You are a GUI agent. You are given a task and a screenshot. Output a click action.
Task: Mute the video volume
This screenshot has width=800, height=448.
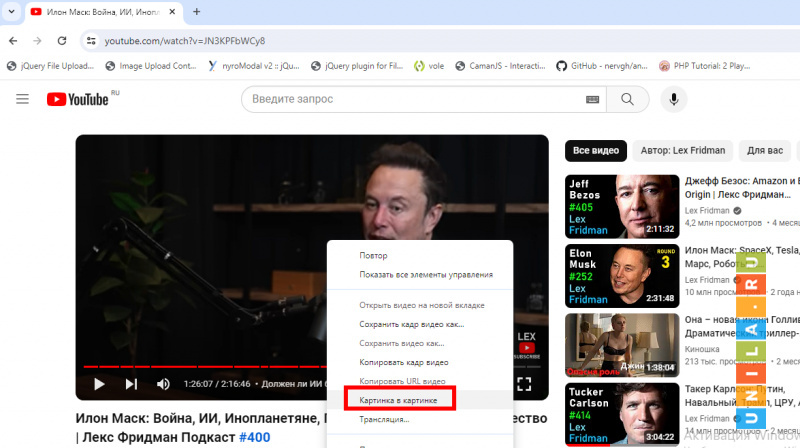[x=163, y=383]
